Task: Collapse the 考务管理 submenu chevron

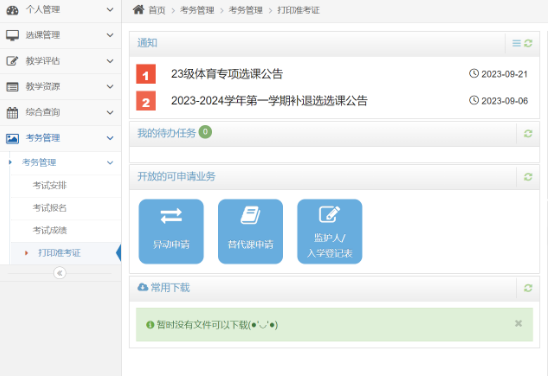Action: 110,163
